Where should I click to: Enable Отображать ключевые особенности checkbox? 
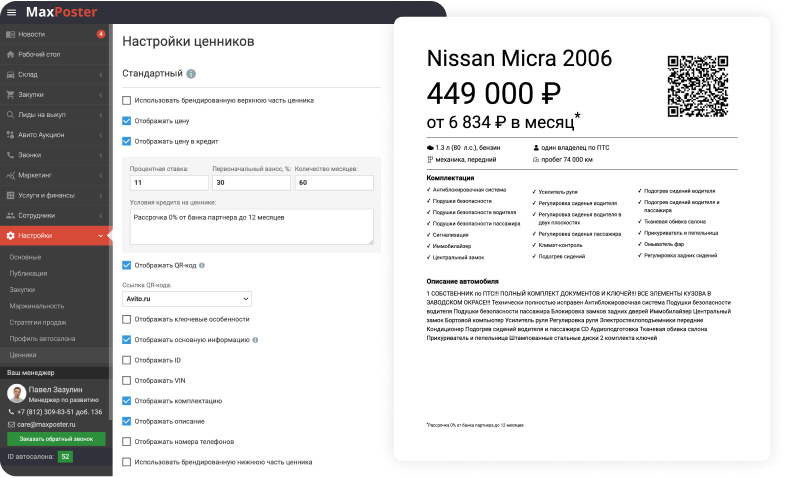[126, 319]
